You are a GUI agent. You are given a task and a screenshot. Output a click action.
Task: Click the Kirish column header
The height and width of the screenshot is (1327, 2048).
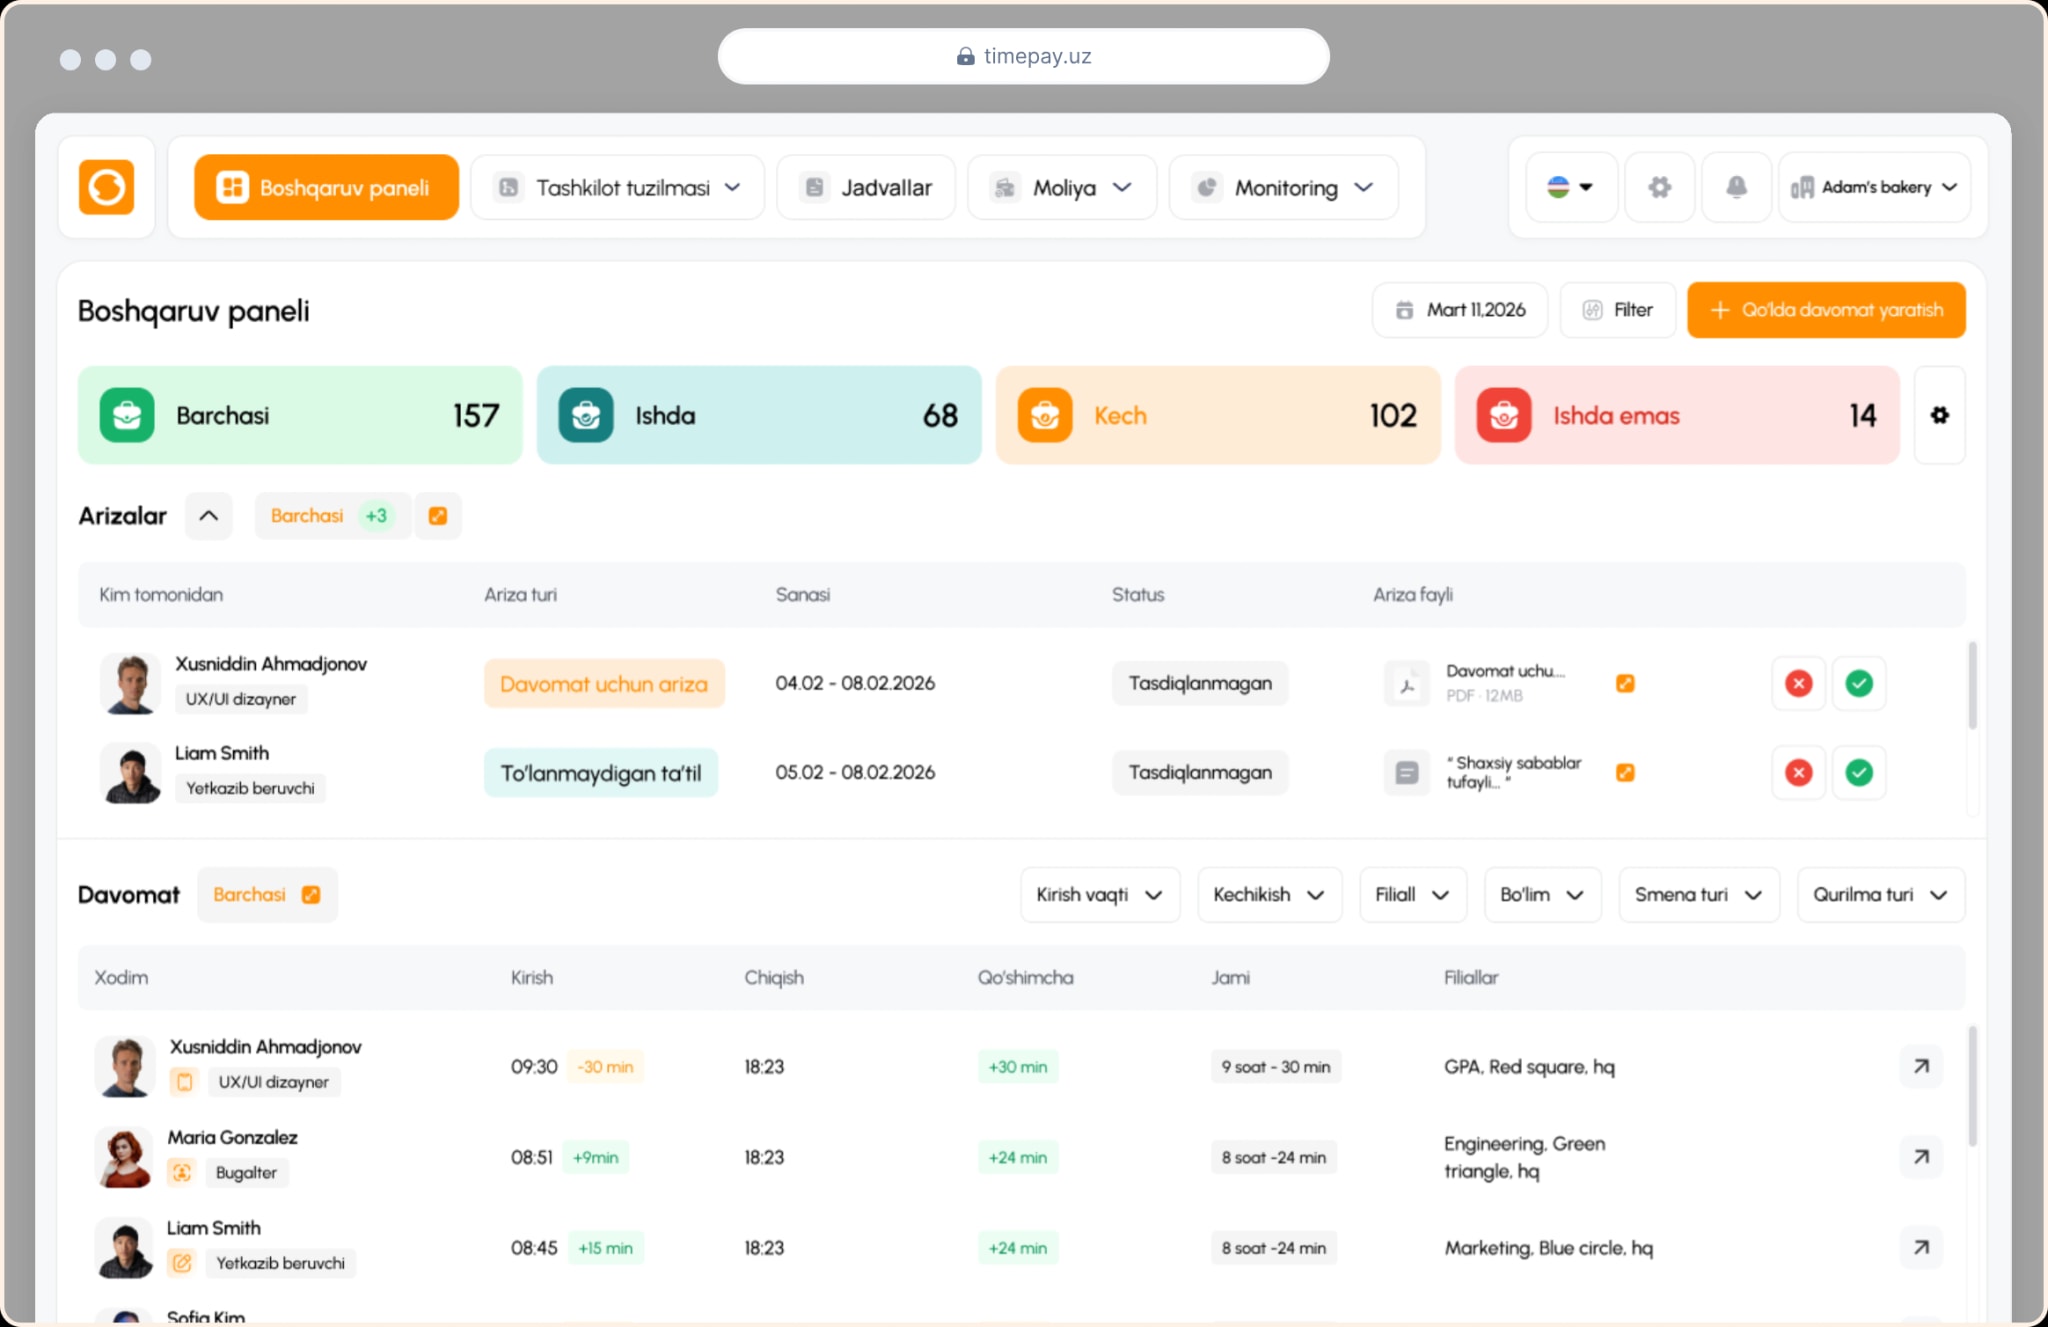(x=532, y=978)
